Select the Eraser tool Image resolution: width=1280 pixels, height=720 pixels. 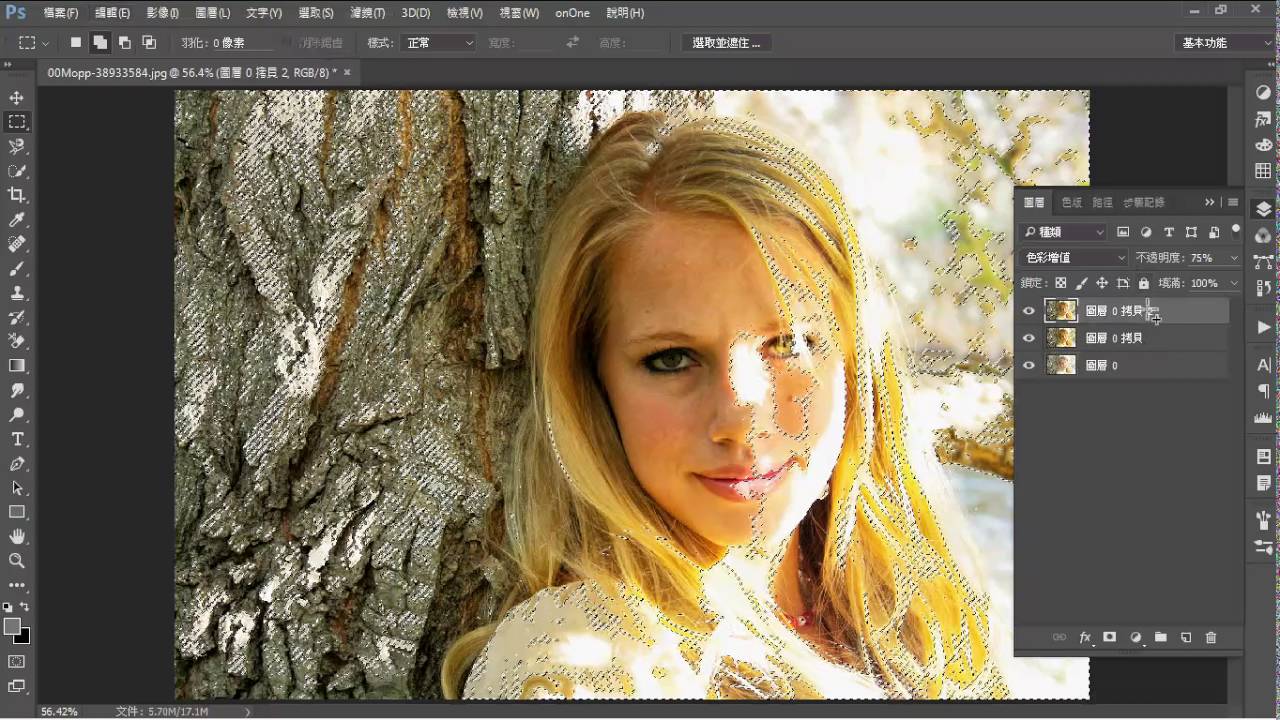click(17, 342)
